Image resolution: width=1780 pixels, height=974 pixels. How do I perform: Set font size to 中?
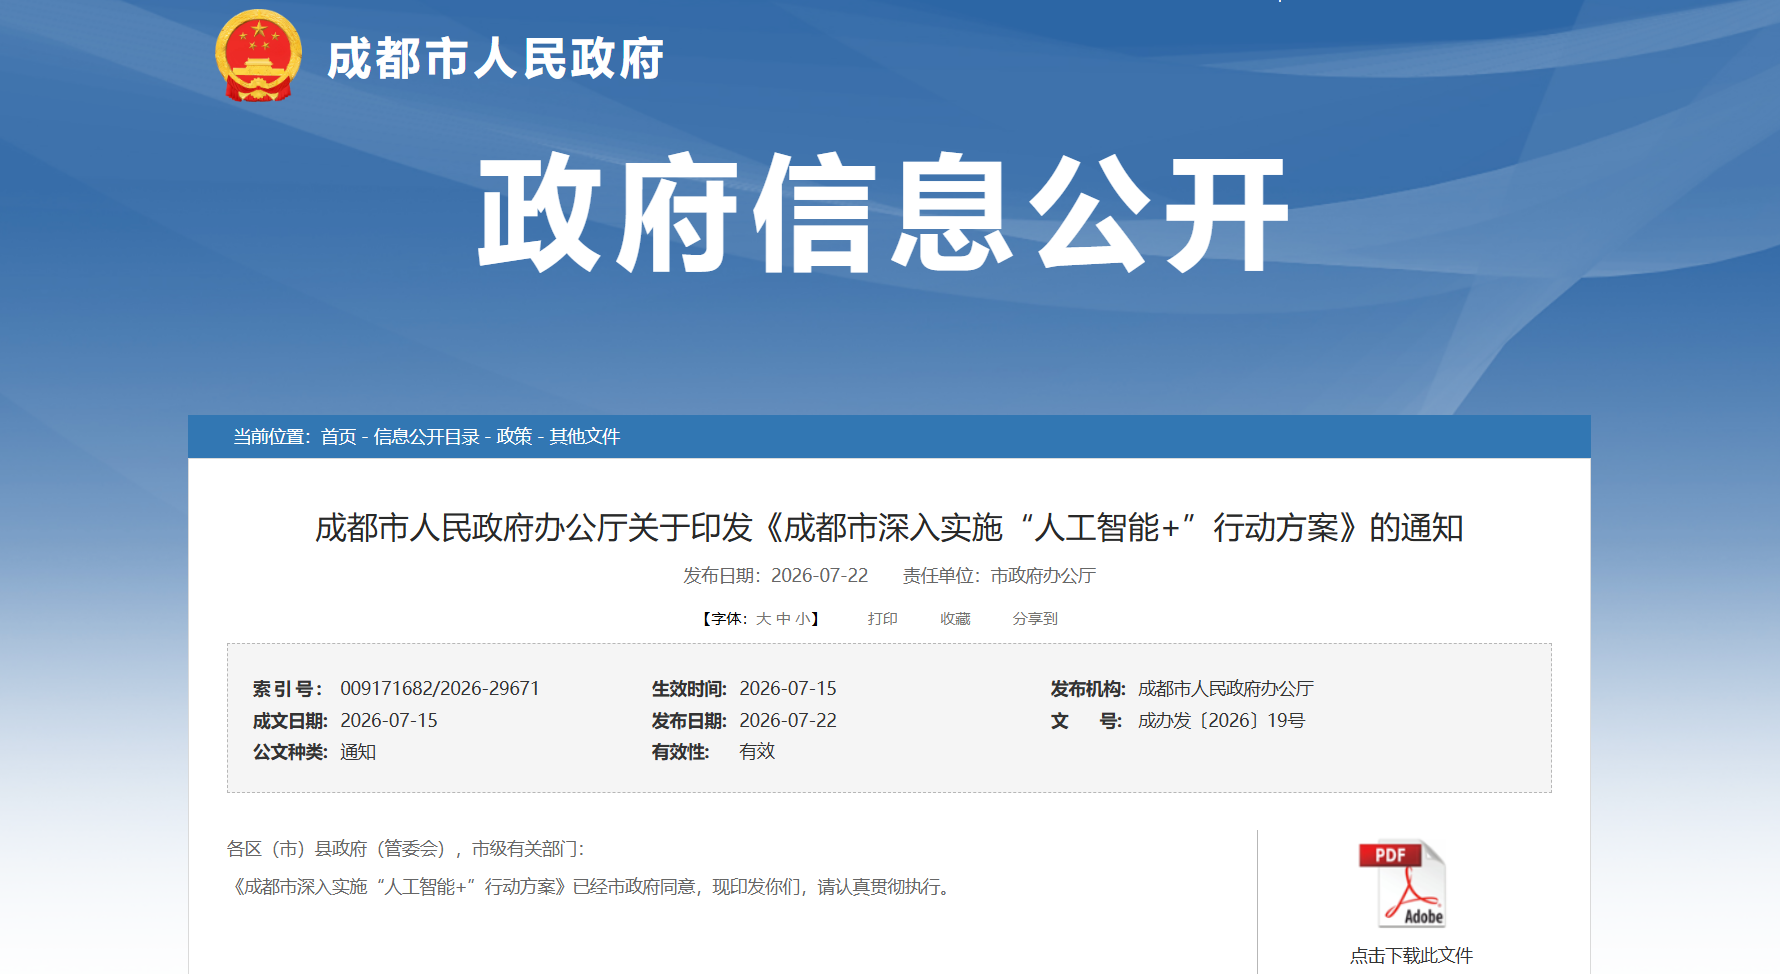click(783, 619)
